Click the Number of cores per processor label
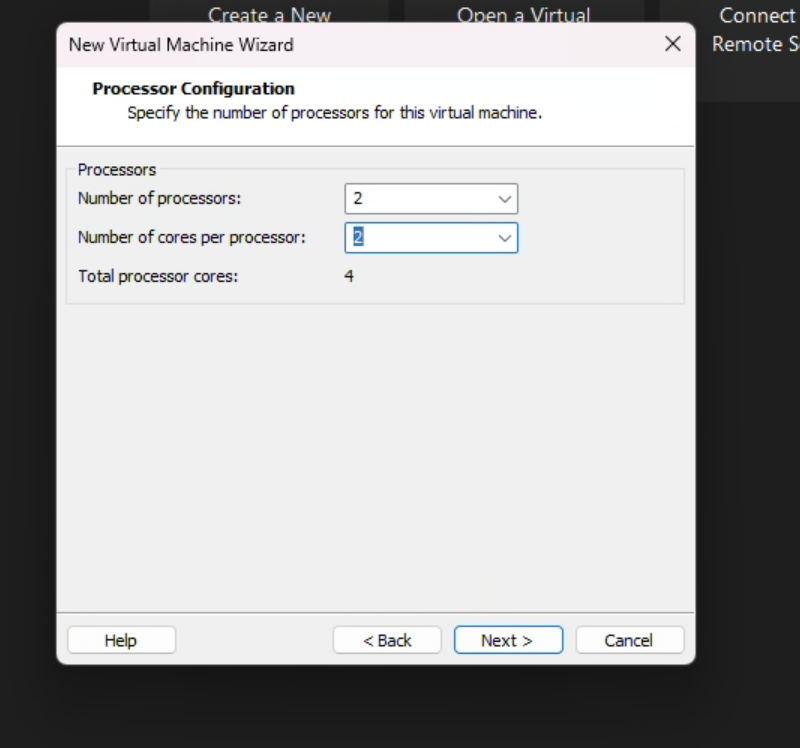The image size is (800, 748). click(x=192, y=237)
